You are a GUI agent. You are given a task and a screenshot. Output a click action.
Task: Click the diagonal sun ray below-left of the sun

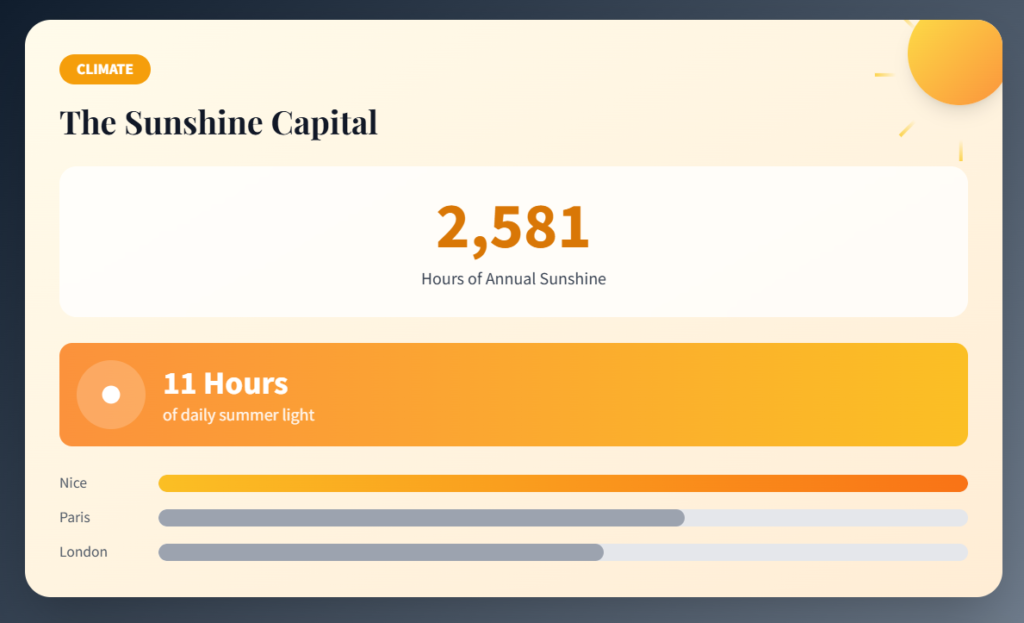[906, 129]
